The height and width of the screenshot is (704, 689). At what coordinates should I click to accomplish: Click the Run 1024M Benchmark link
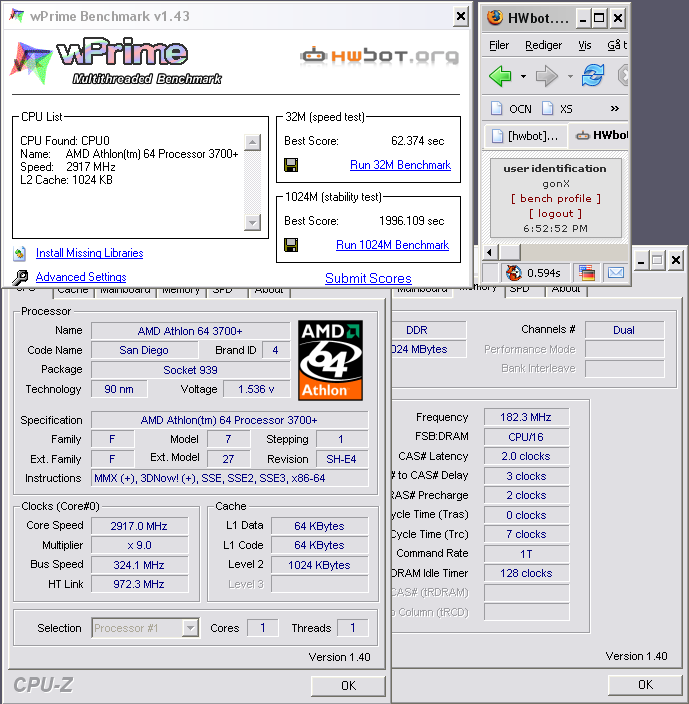[x=392, y=245]
